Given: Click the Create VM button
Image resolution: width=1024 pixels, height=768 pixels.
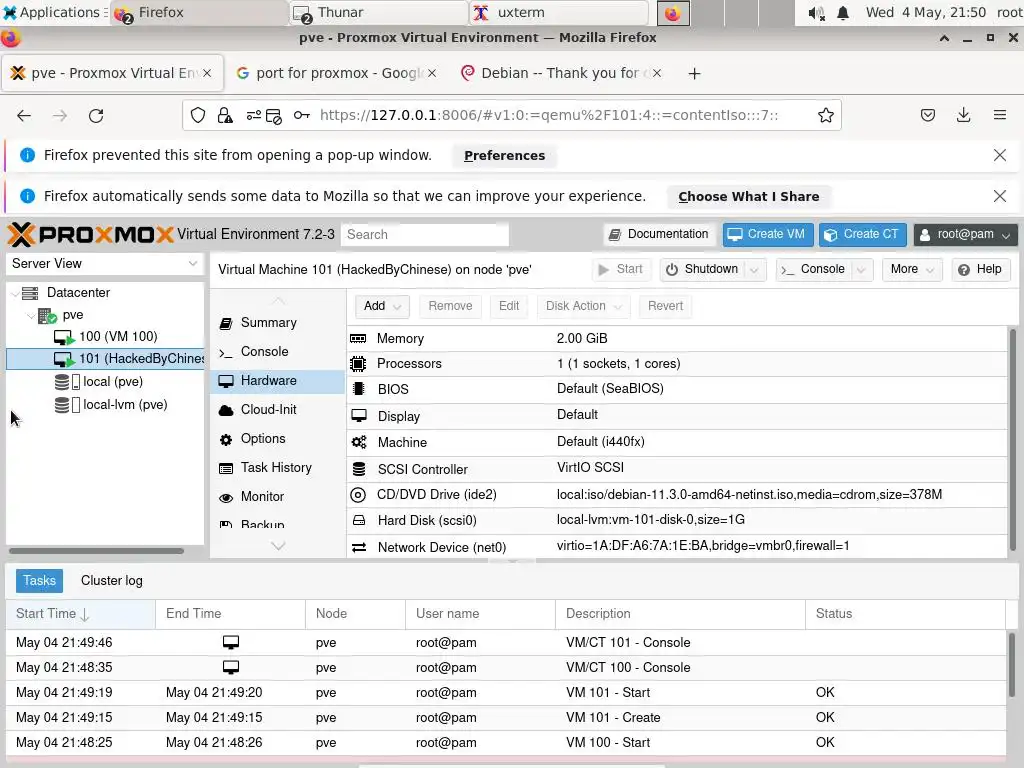Looking at the screenshot, I should point(768,234).
